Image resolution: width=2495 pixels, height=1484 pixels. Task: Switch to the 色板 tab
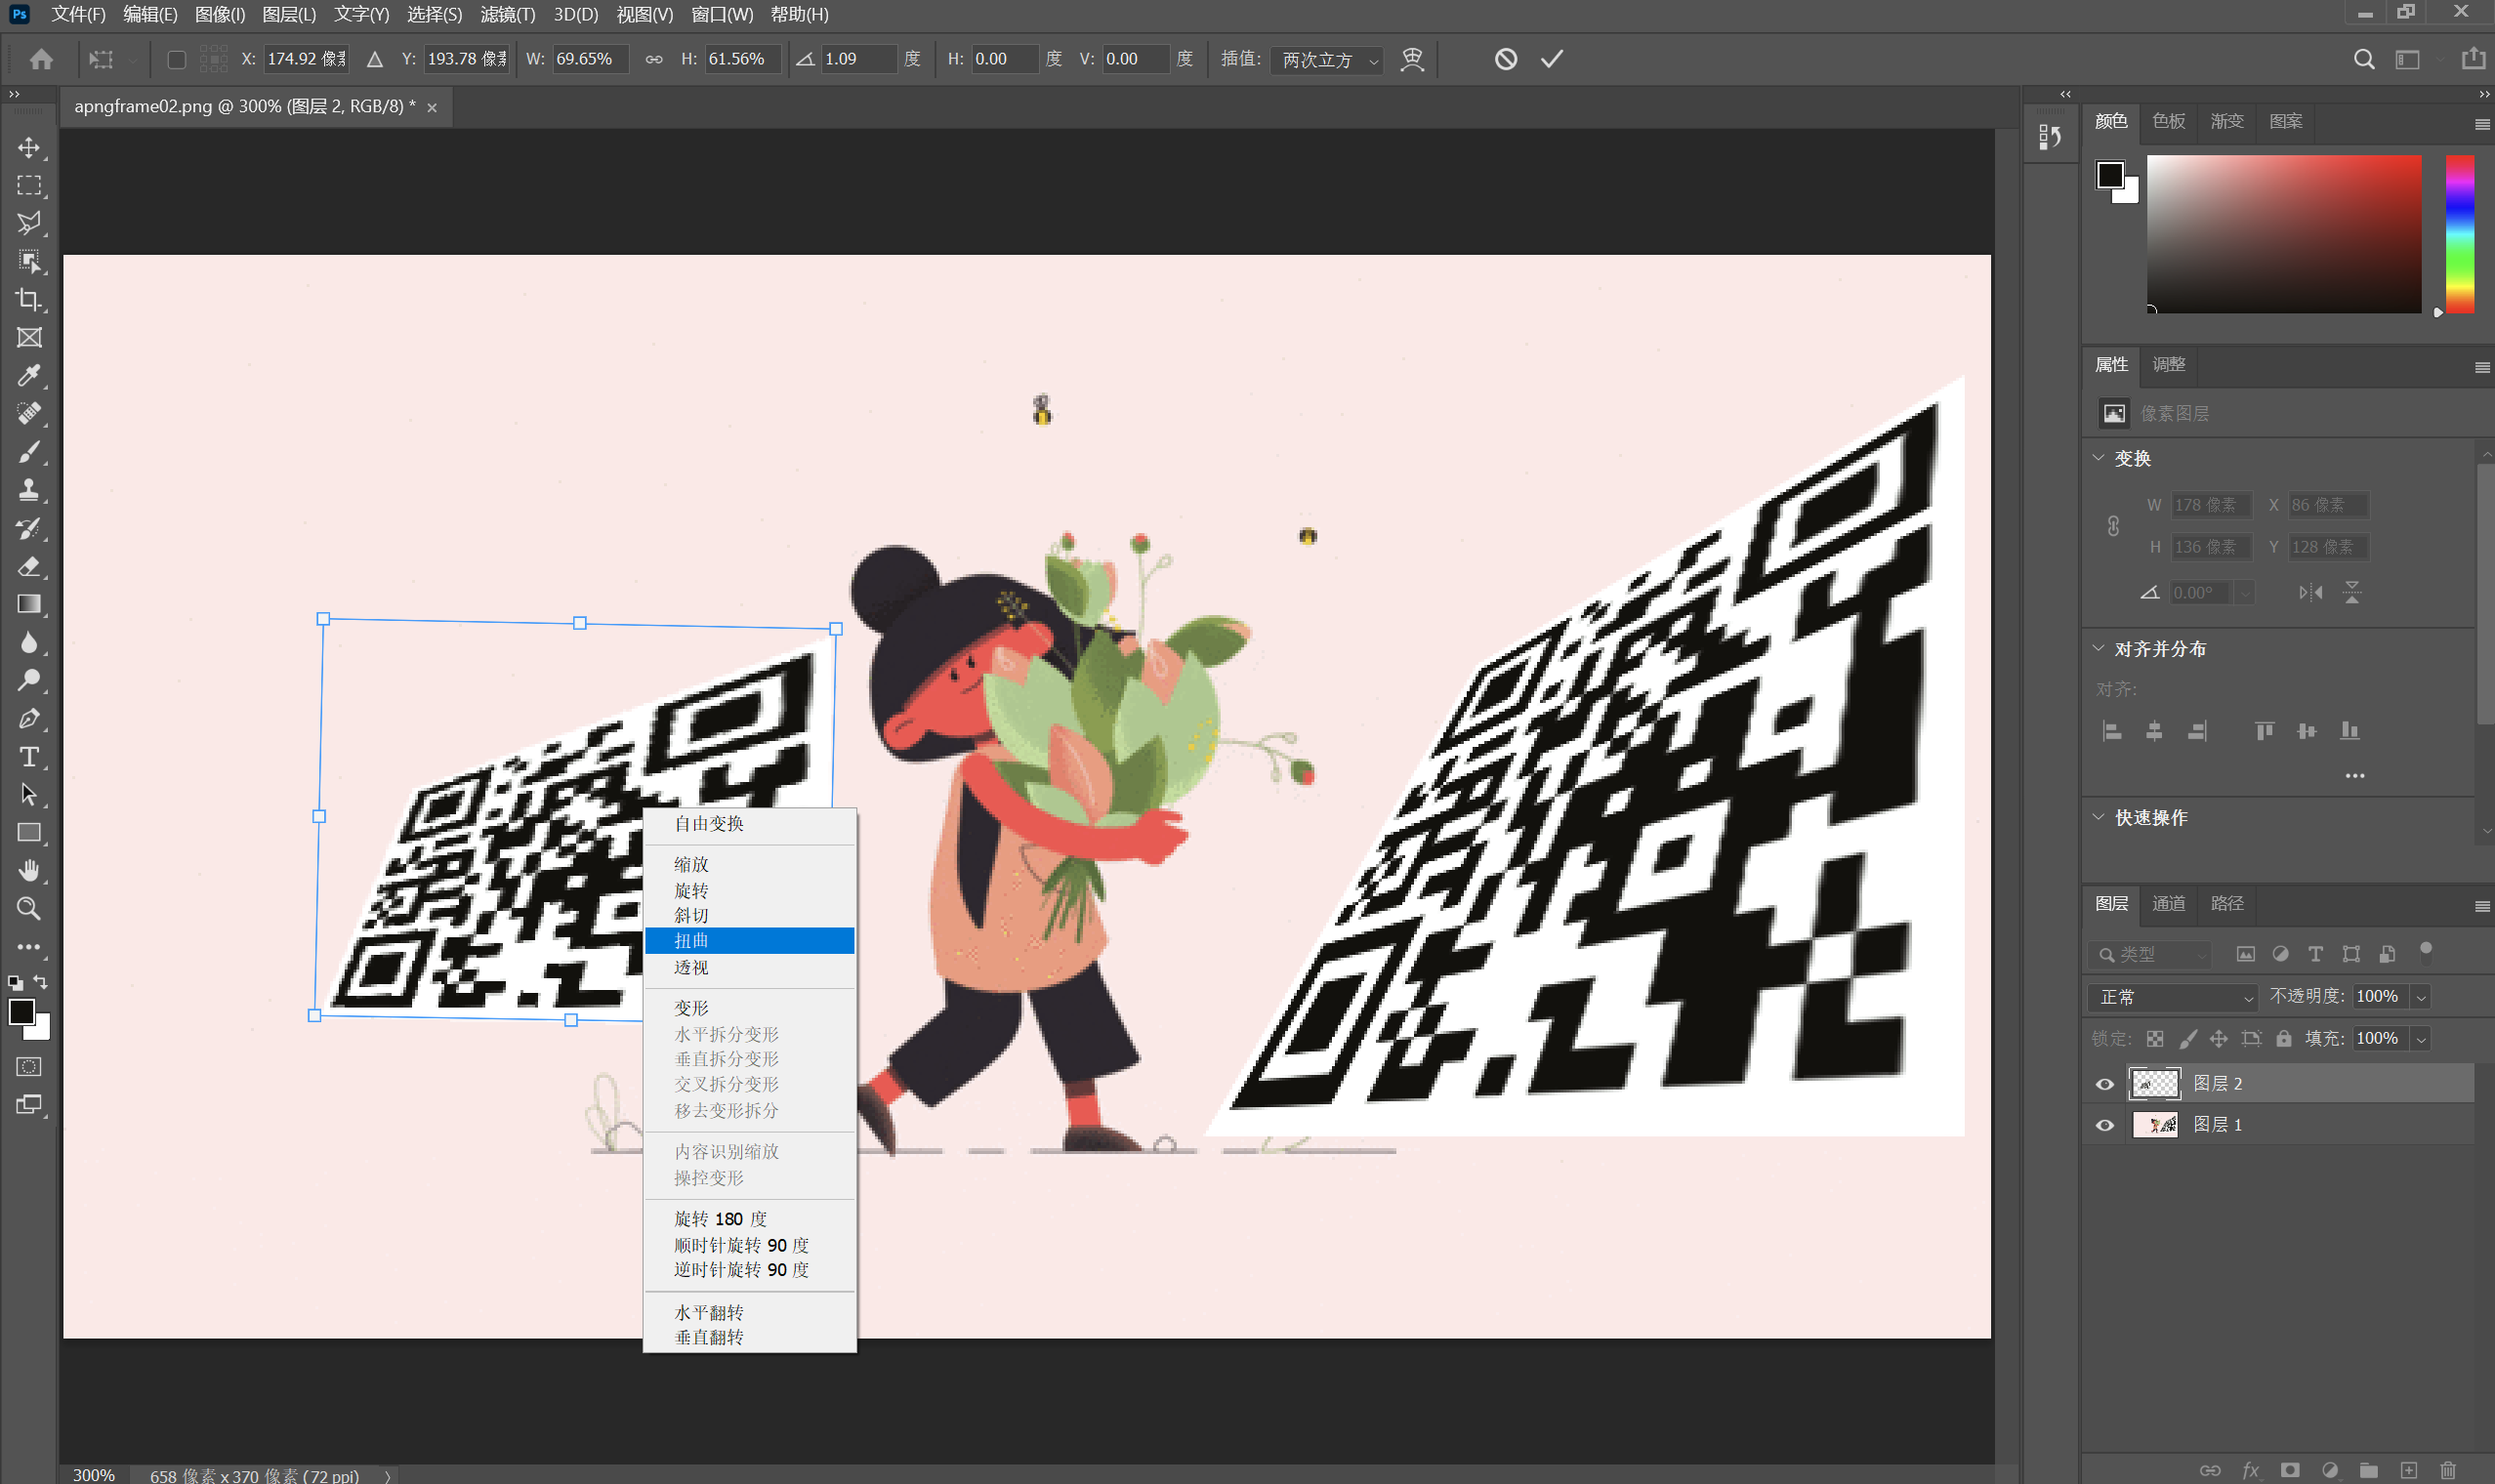[2169, 121]
